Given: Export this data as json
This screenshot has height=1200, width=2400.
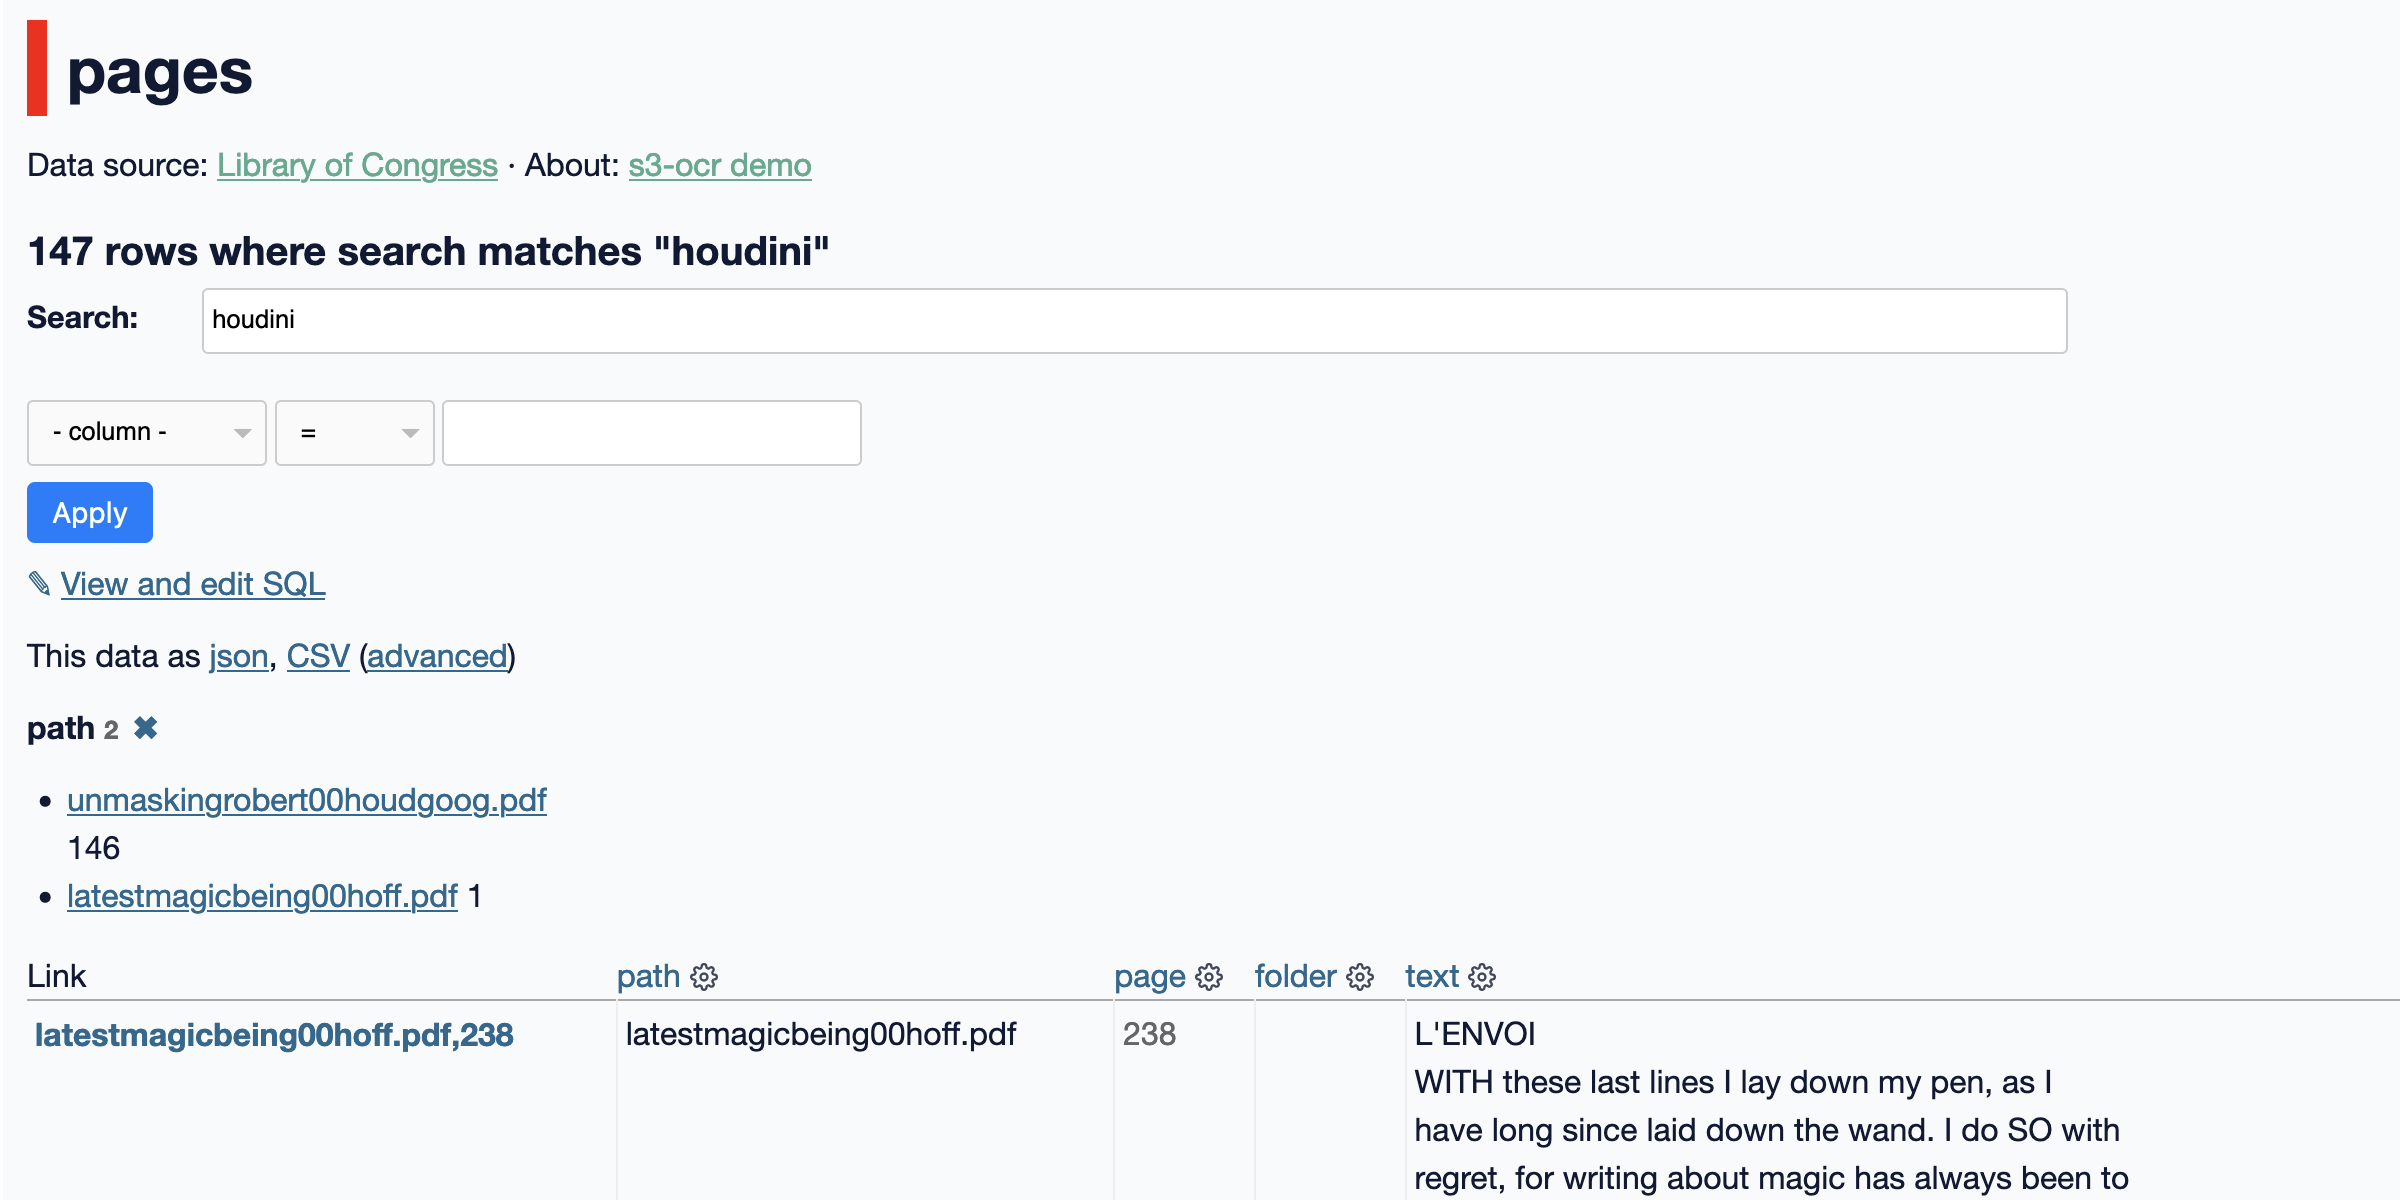Looking at the screenshot, I should coord(238,656).
